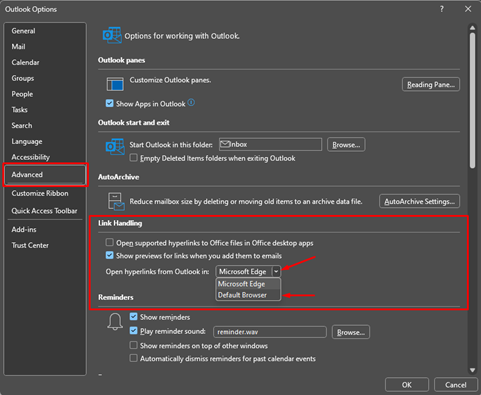This screenshot has height=395, width=481.
Task: Enable Show reminders on top of windows
Action: [133, 345]
